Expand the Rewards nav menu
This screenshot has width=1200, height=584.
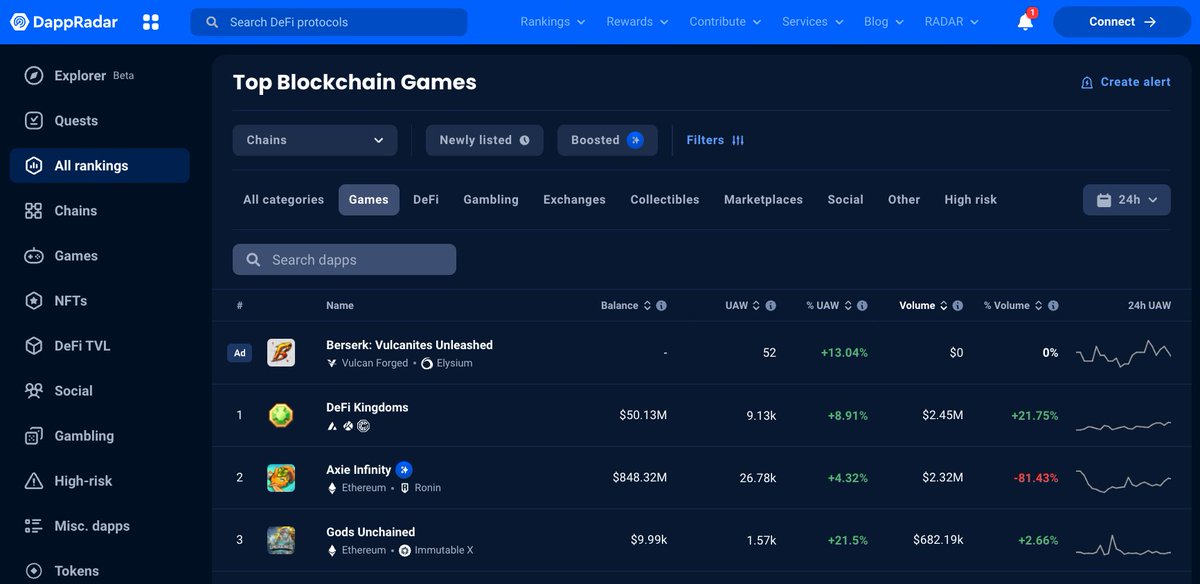pyautogui.click(x=638, y=22)
